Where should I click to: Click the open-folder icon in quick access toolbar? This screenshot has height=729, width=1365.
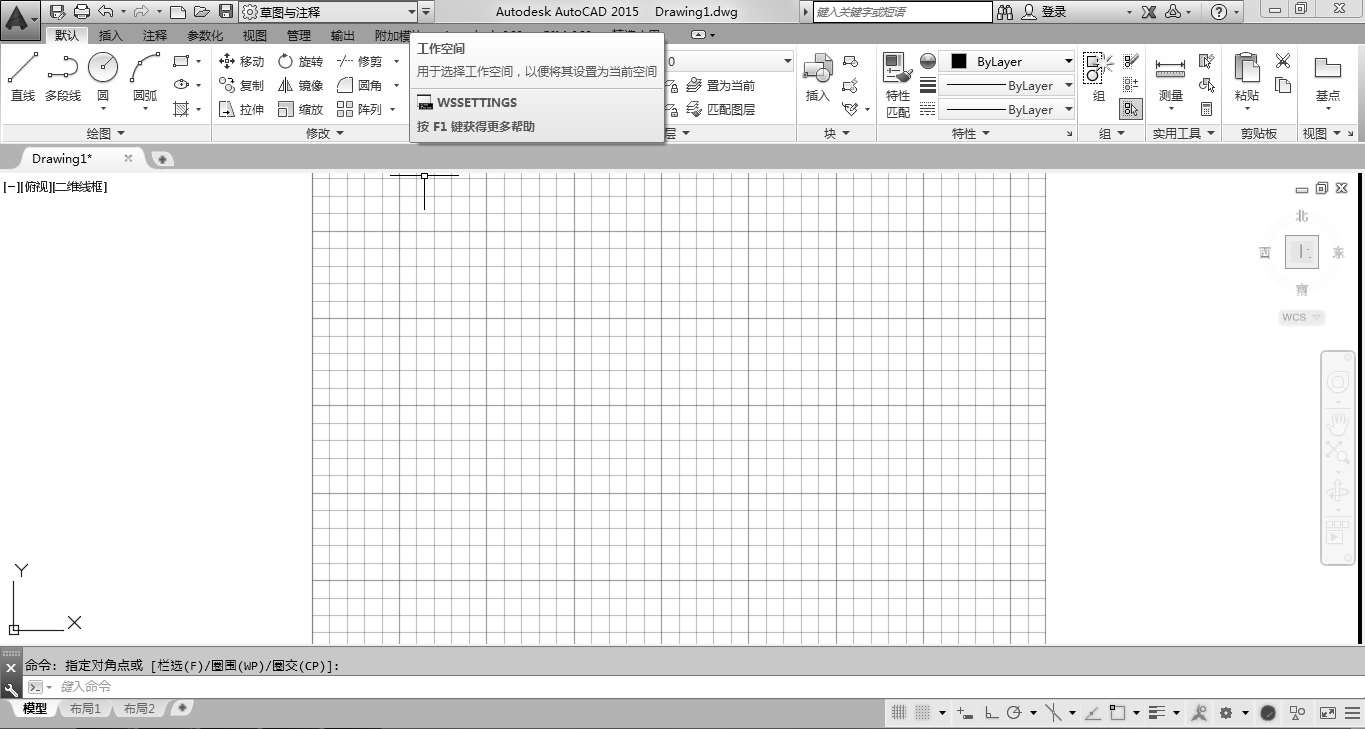click(x=201, y=12)
